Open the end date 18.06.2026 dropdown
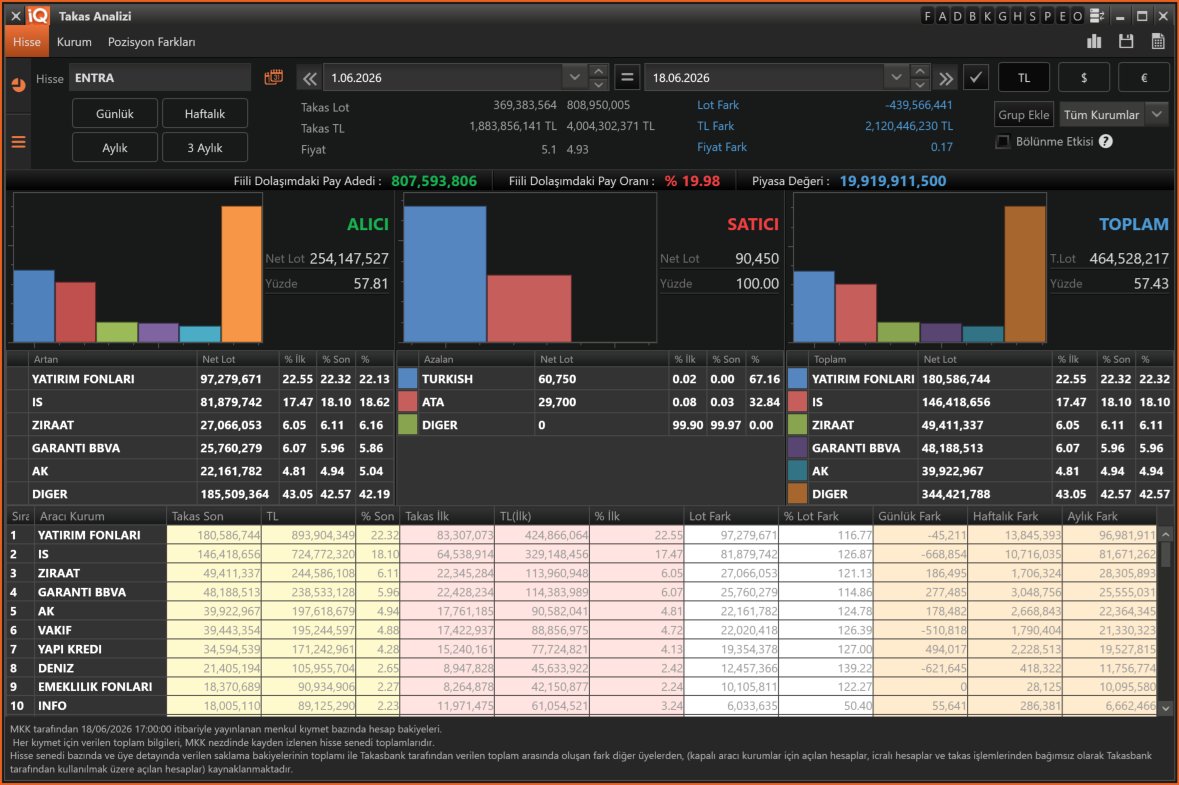 (896, 77)
